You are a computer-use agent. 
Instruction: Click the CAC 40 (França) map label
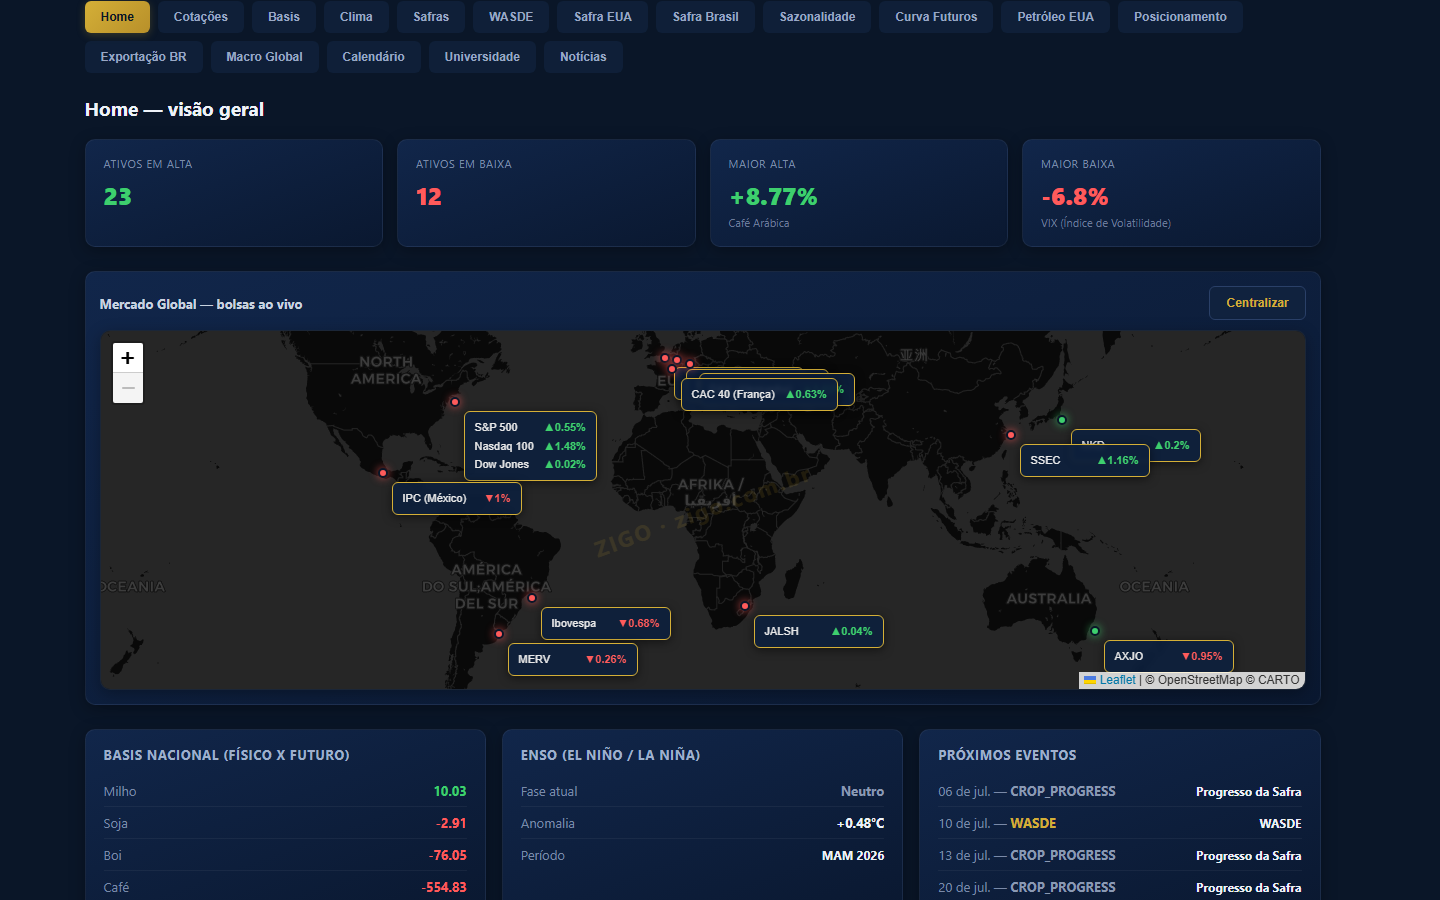[759, 394]
